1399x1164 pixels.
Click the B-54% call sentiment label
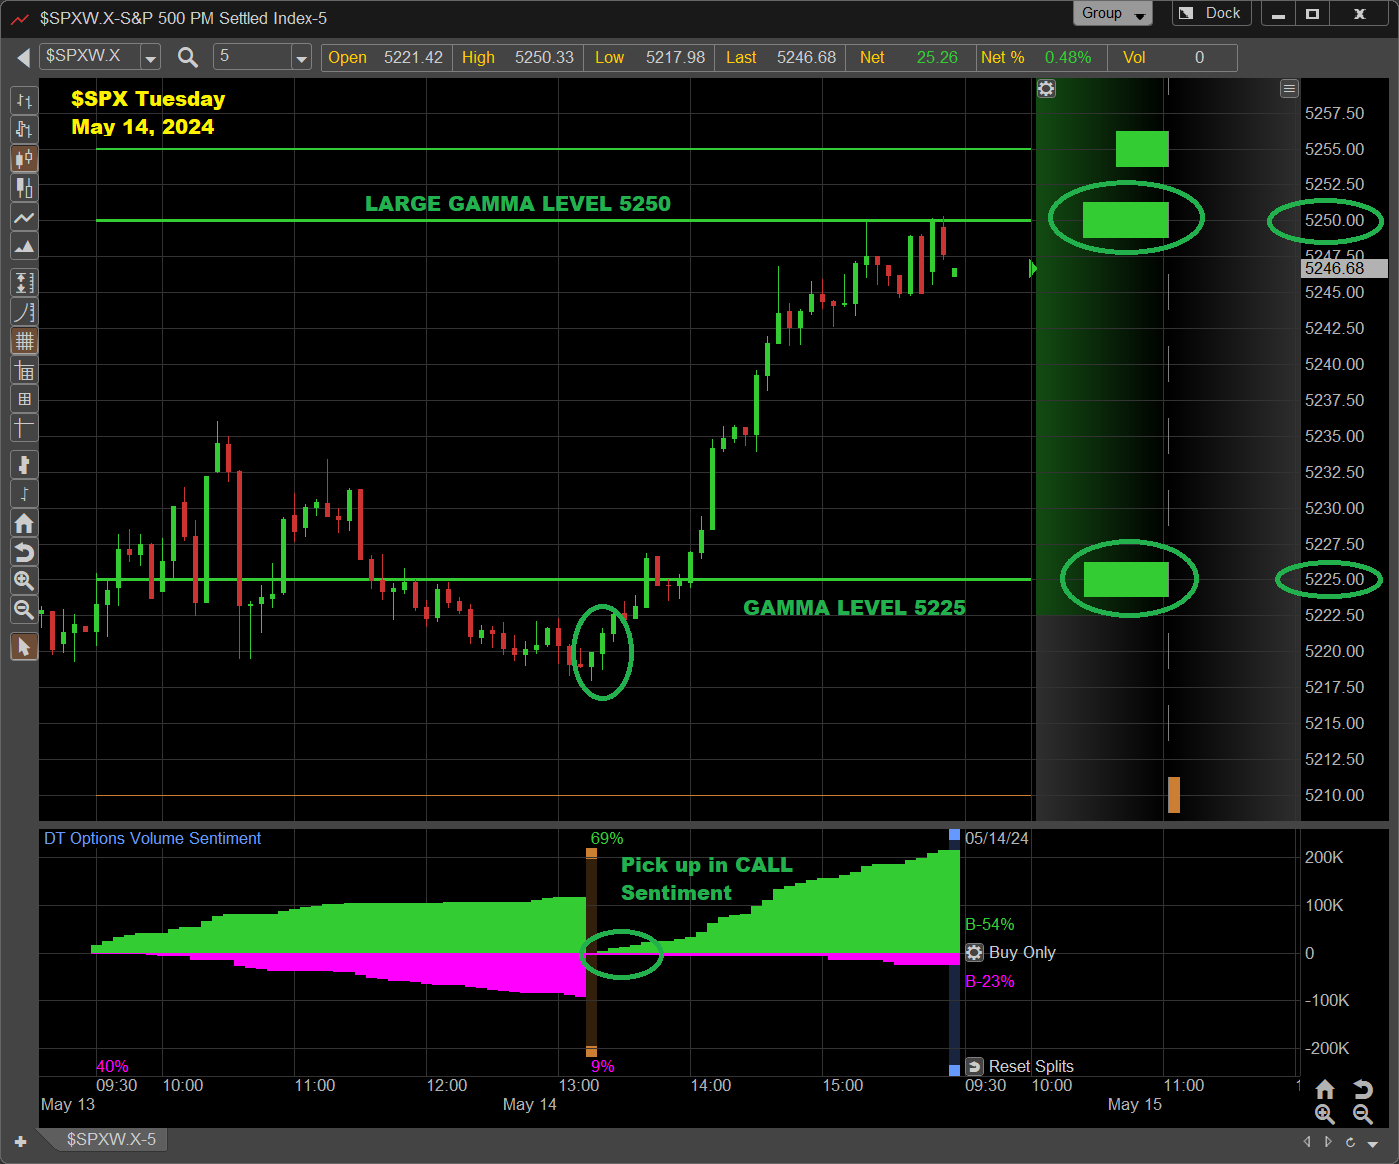(x=989, y=924)
